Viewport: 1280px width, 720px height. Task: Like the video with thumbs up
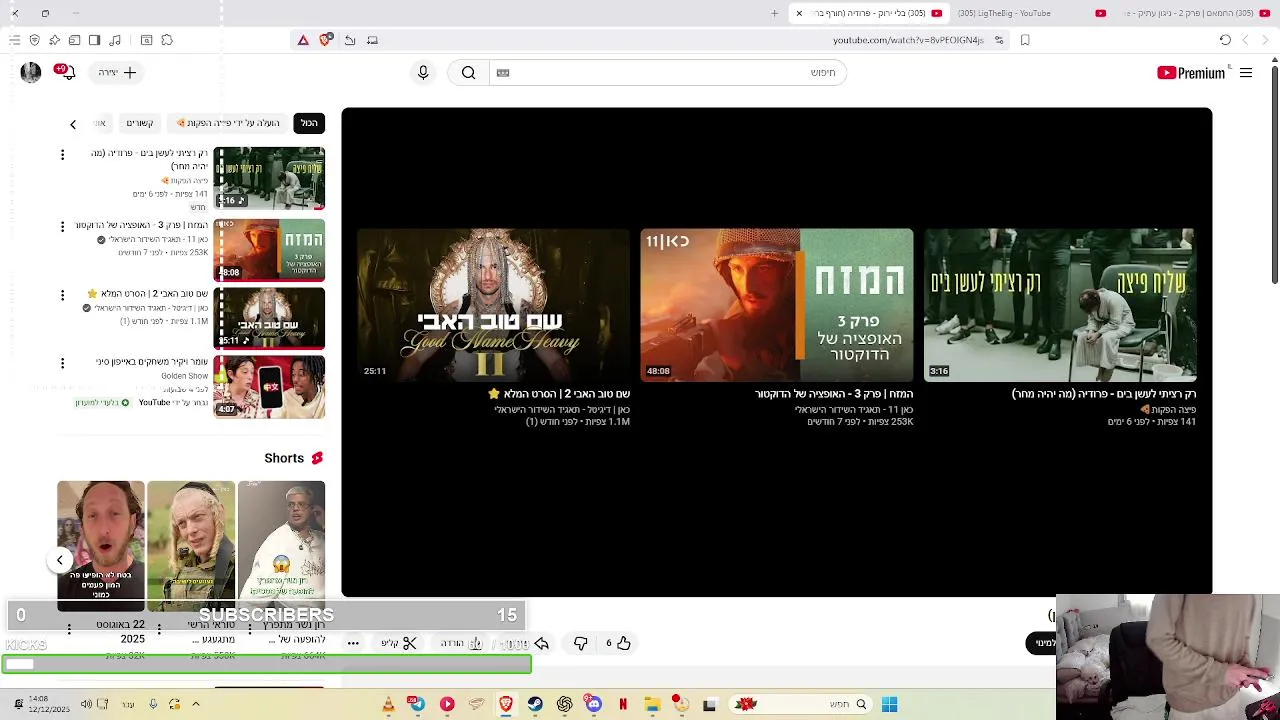[x=618, y=643]
